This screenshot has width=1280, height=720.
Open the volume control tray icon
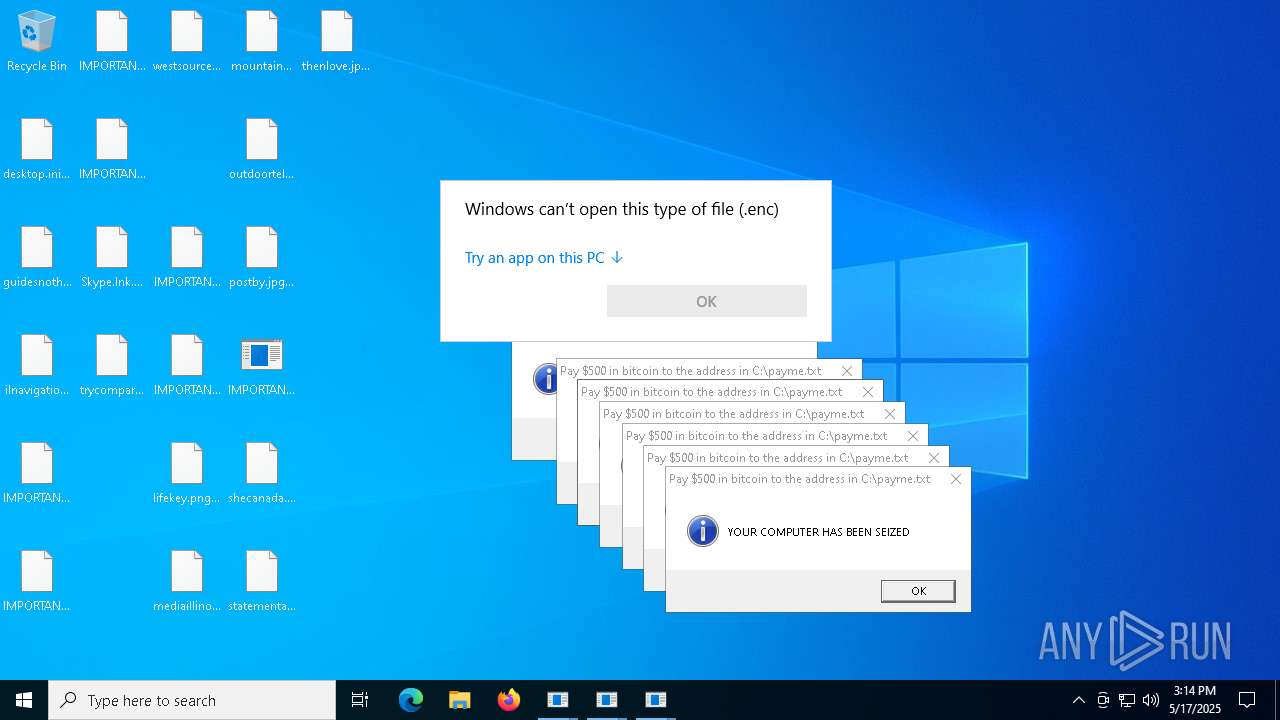[x=1151, y=700]
